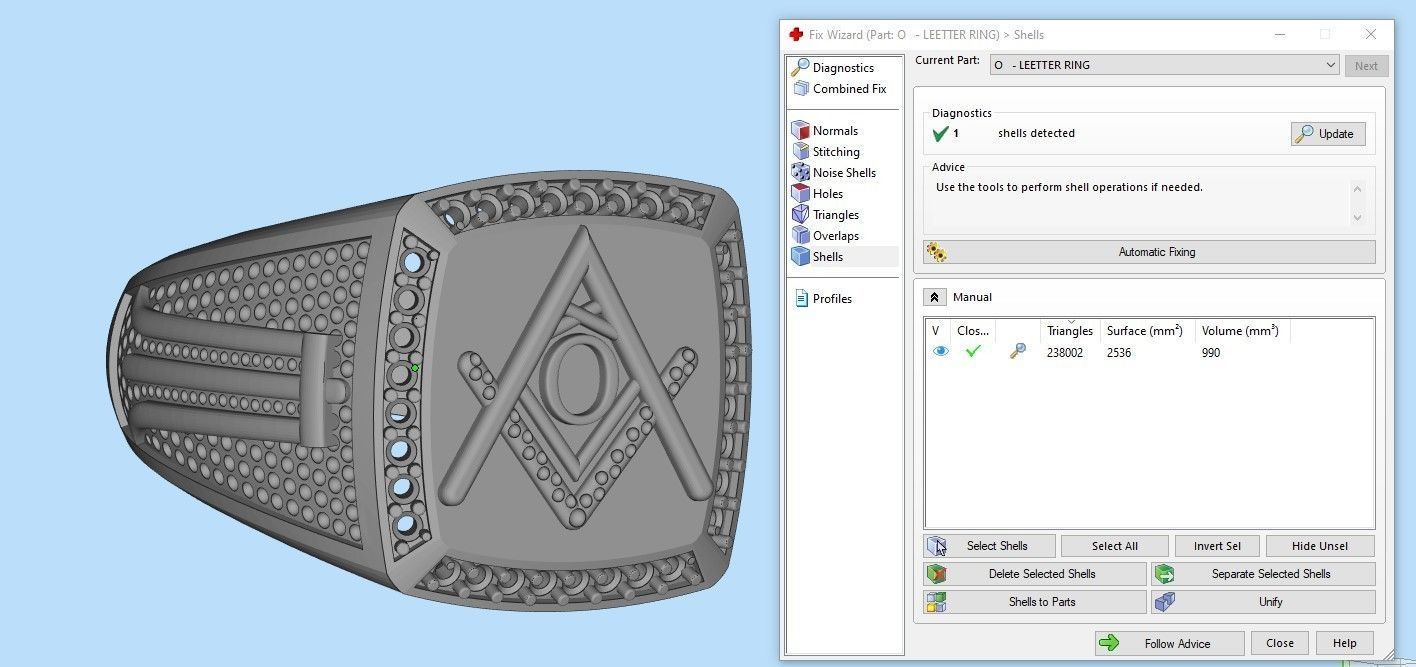
Task: Click the Stitching icon
Action: [800, 151]
